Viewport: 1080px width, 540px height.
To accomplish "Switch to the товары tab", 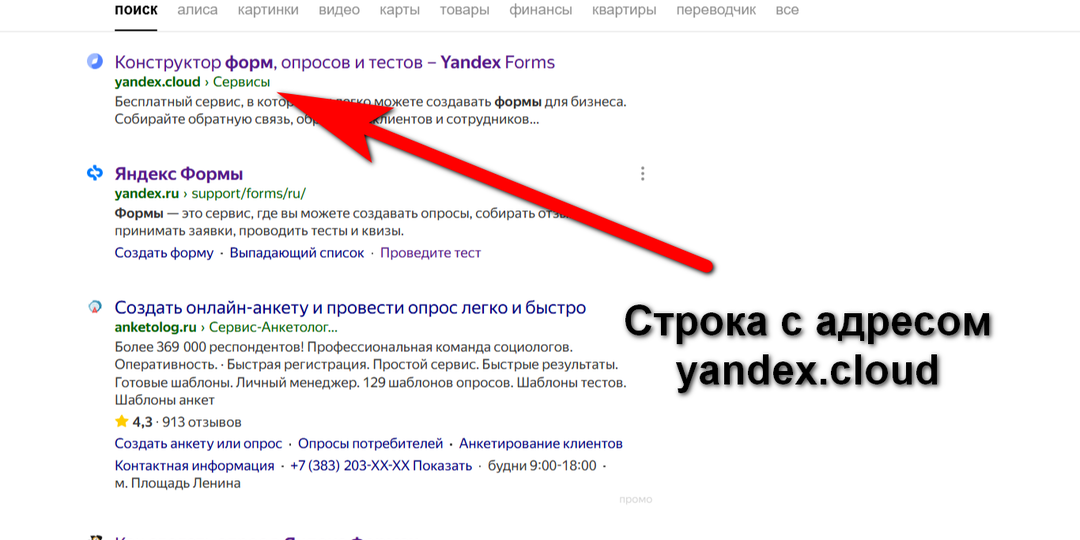I will click(464, 10).
